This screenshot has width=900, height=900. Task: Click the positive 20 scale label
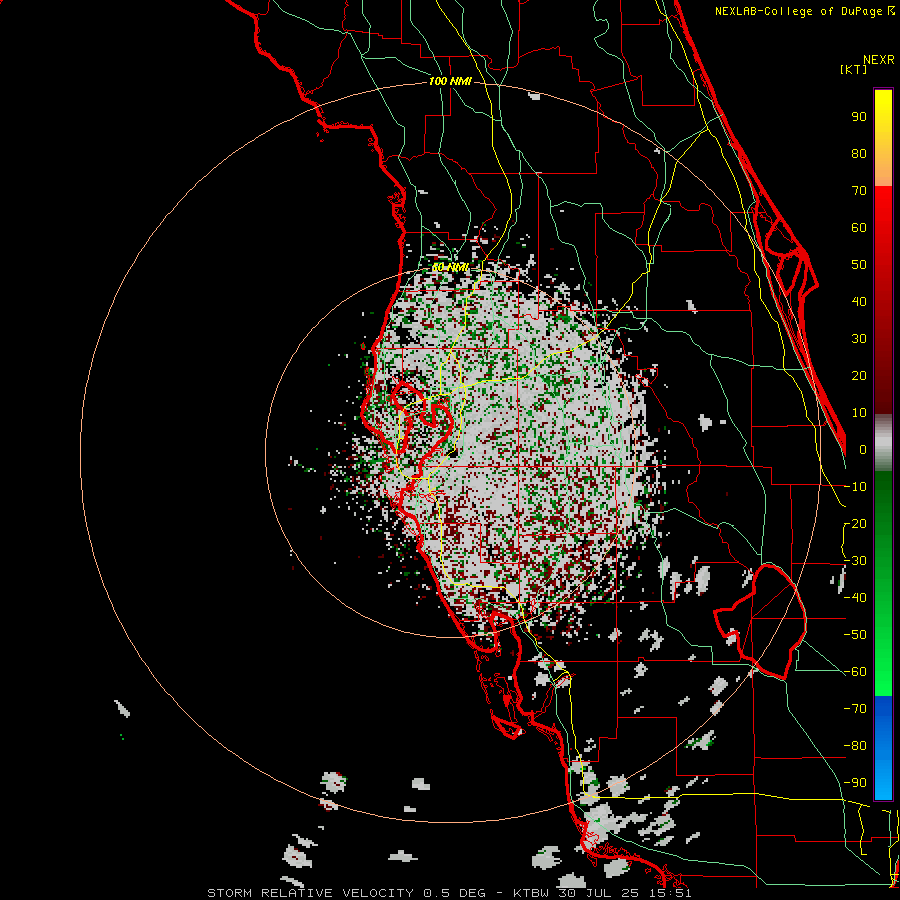[x=859, y=375]
